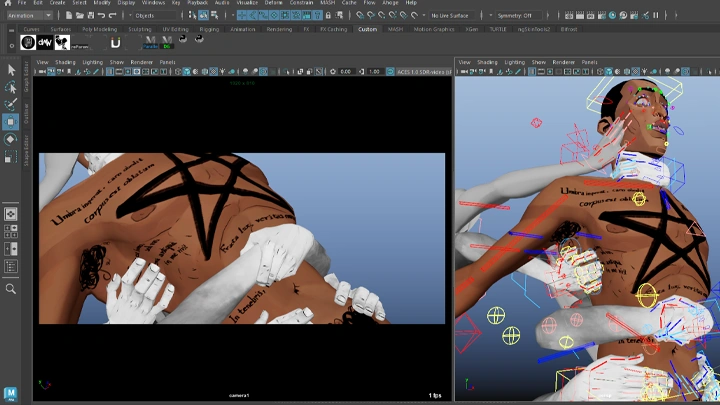Click the search magnifier in the toolbox

11,289
